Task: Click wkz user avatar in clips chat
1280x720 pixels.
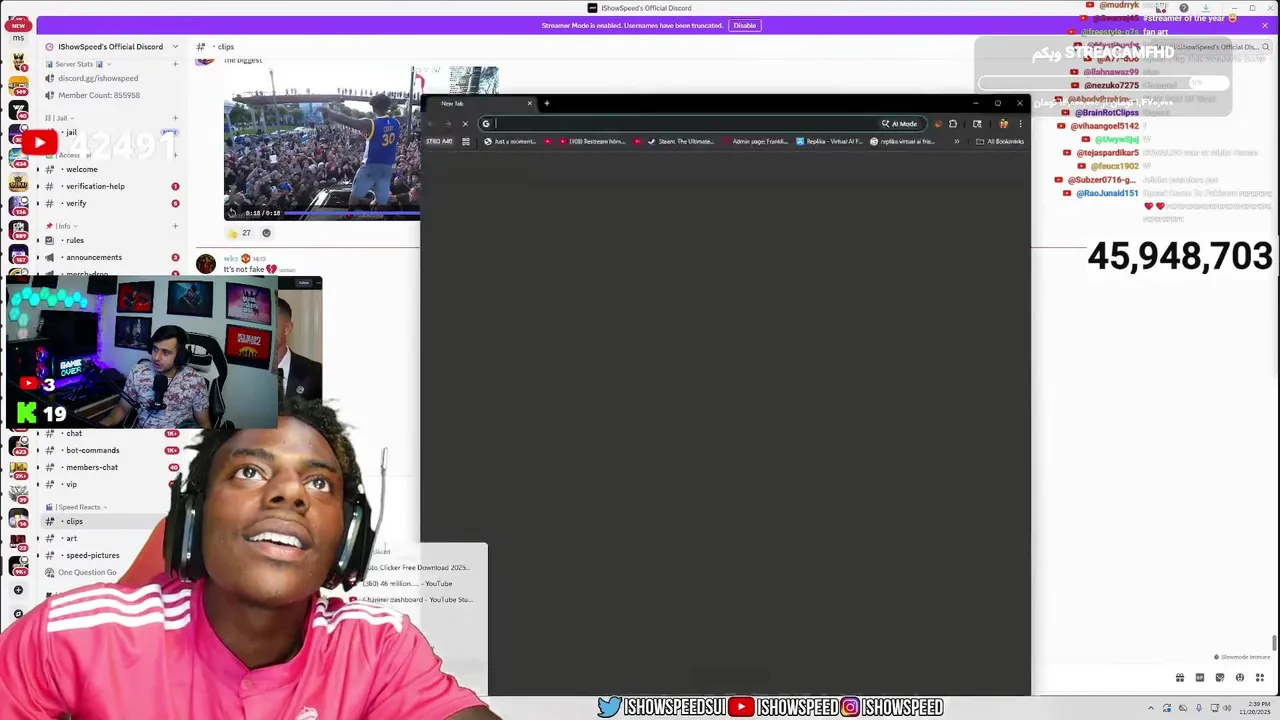Action: click(x=206, y=264)
